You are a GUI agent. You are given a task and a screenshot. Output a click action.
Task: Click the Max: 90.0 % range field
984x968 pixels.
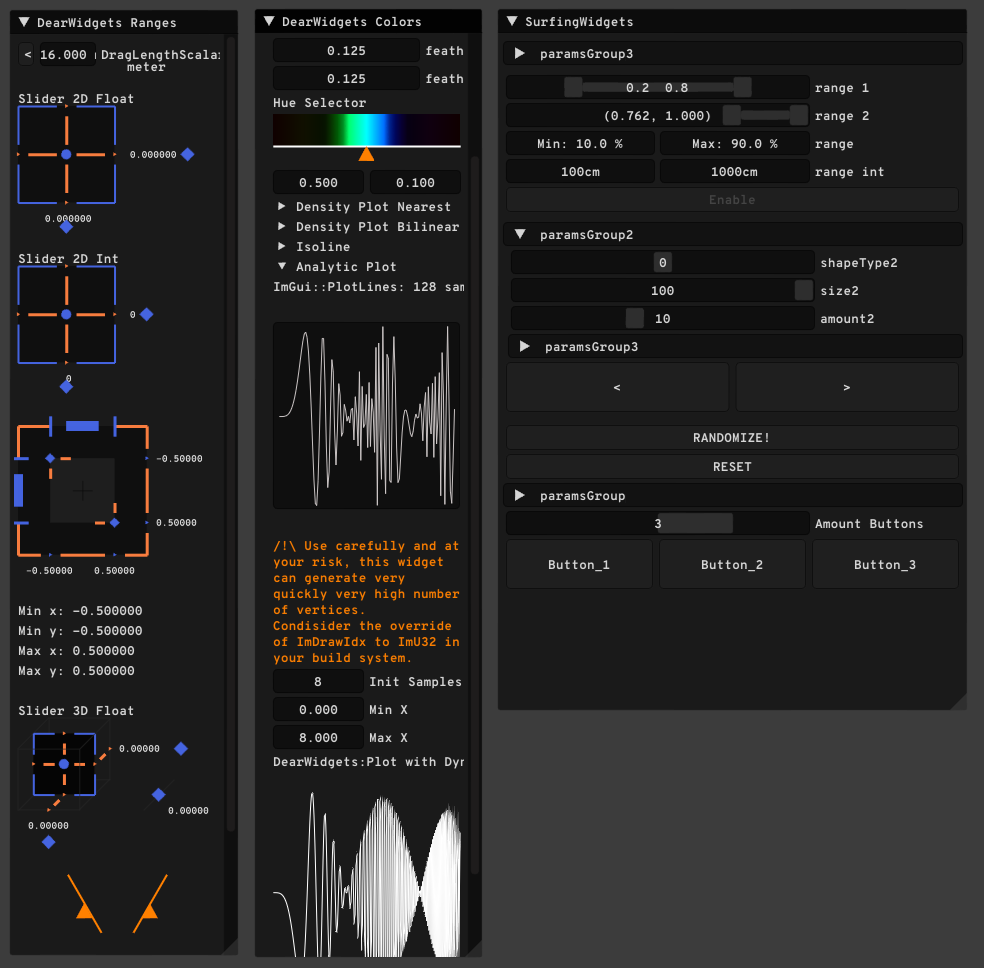[x=734, y=144]
